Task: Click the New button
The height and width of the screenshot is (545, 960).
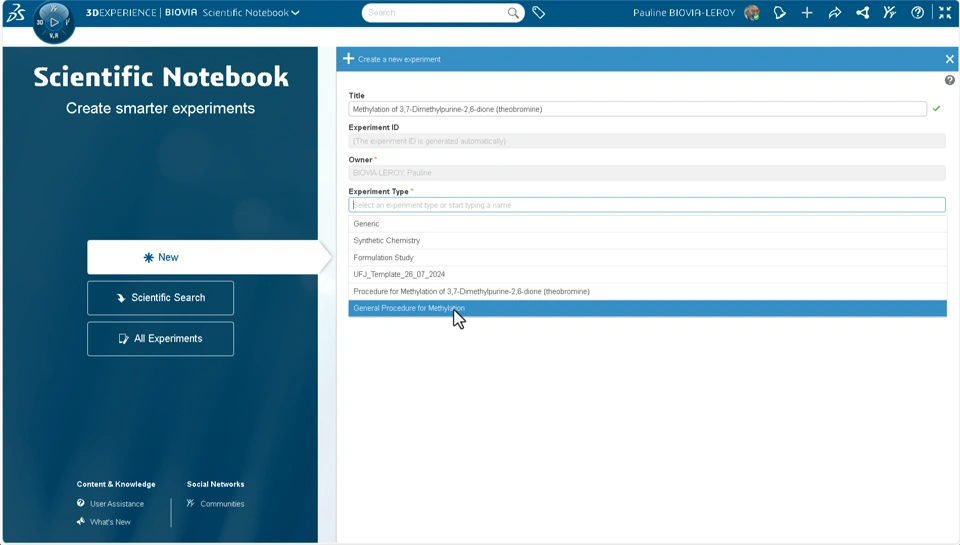Action: point(203,257)
